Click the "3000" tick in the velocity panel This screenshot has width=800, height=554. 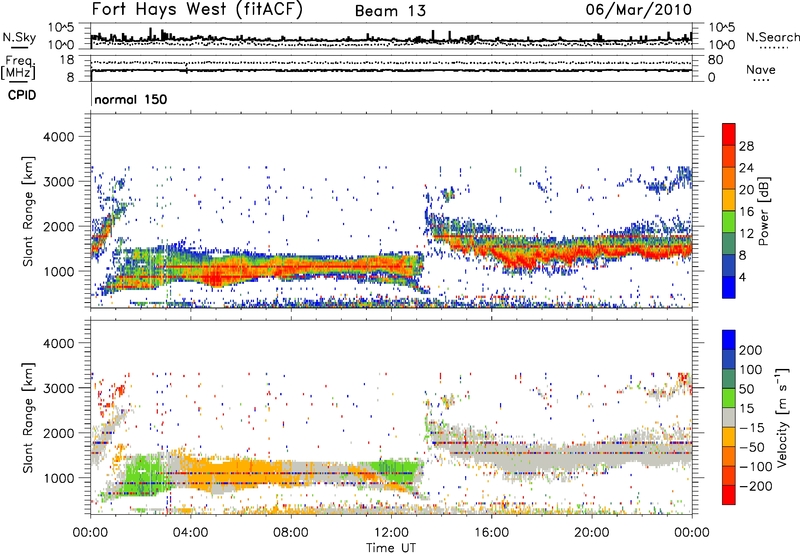tap(58, 388)
